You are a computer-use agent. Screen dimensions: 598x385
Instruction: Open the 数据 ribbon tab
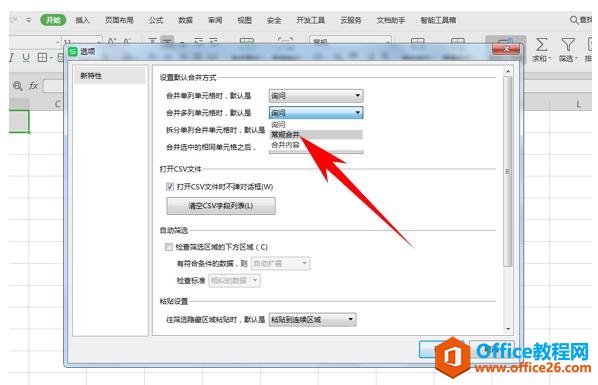click(x=185, y=20)
